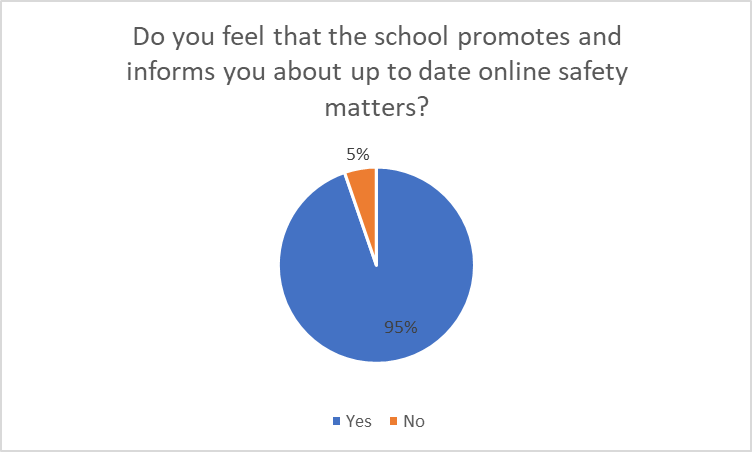Image resolution: width=752 pixels, height=452 pixels.
Task: Select the 5% data label
Action: tap(358, 154)
